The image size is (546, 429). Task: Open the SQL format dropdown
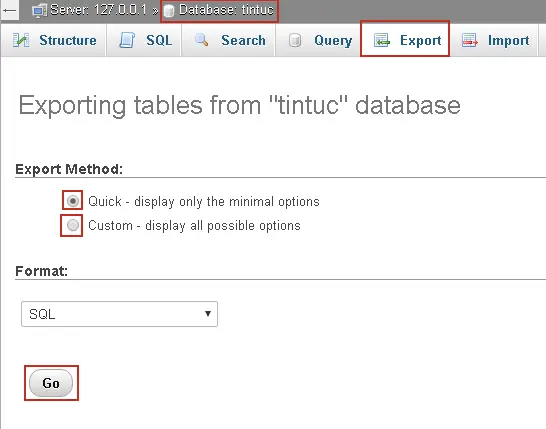click(119, 314)
